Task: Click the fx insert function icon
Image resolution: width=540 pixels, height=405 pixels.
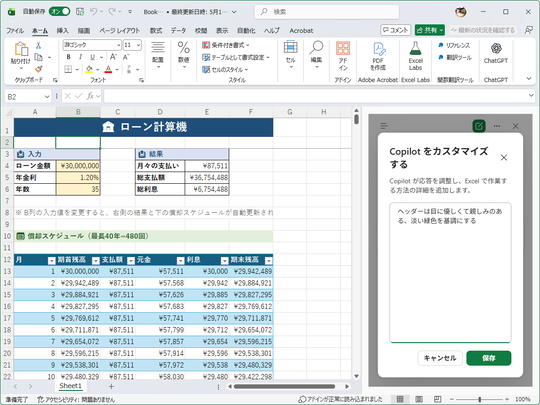Action: (90, 96)
